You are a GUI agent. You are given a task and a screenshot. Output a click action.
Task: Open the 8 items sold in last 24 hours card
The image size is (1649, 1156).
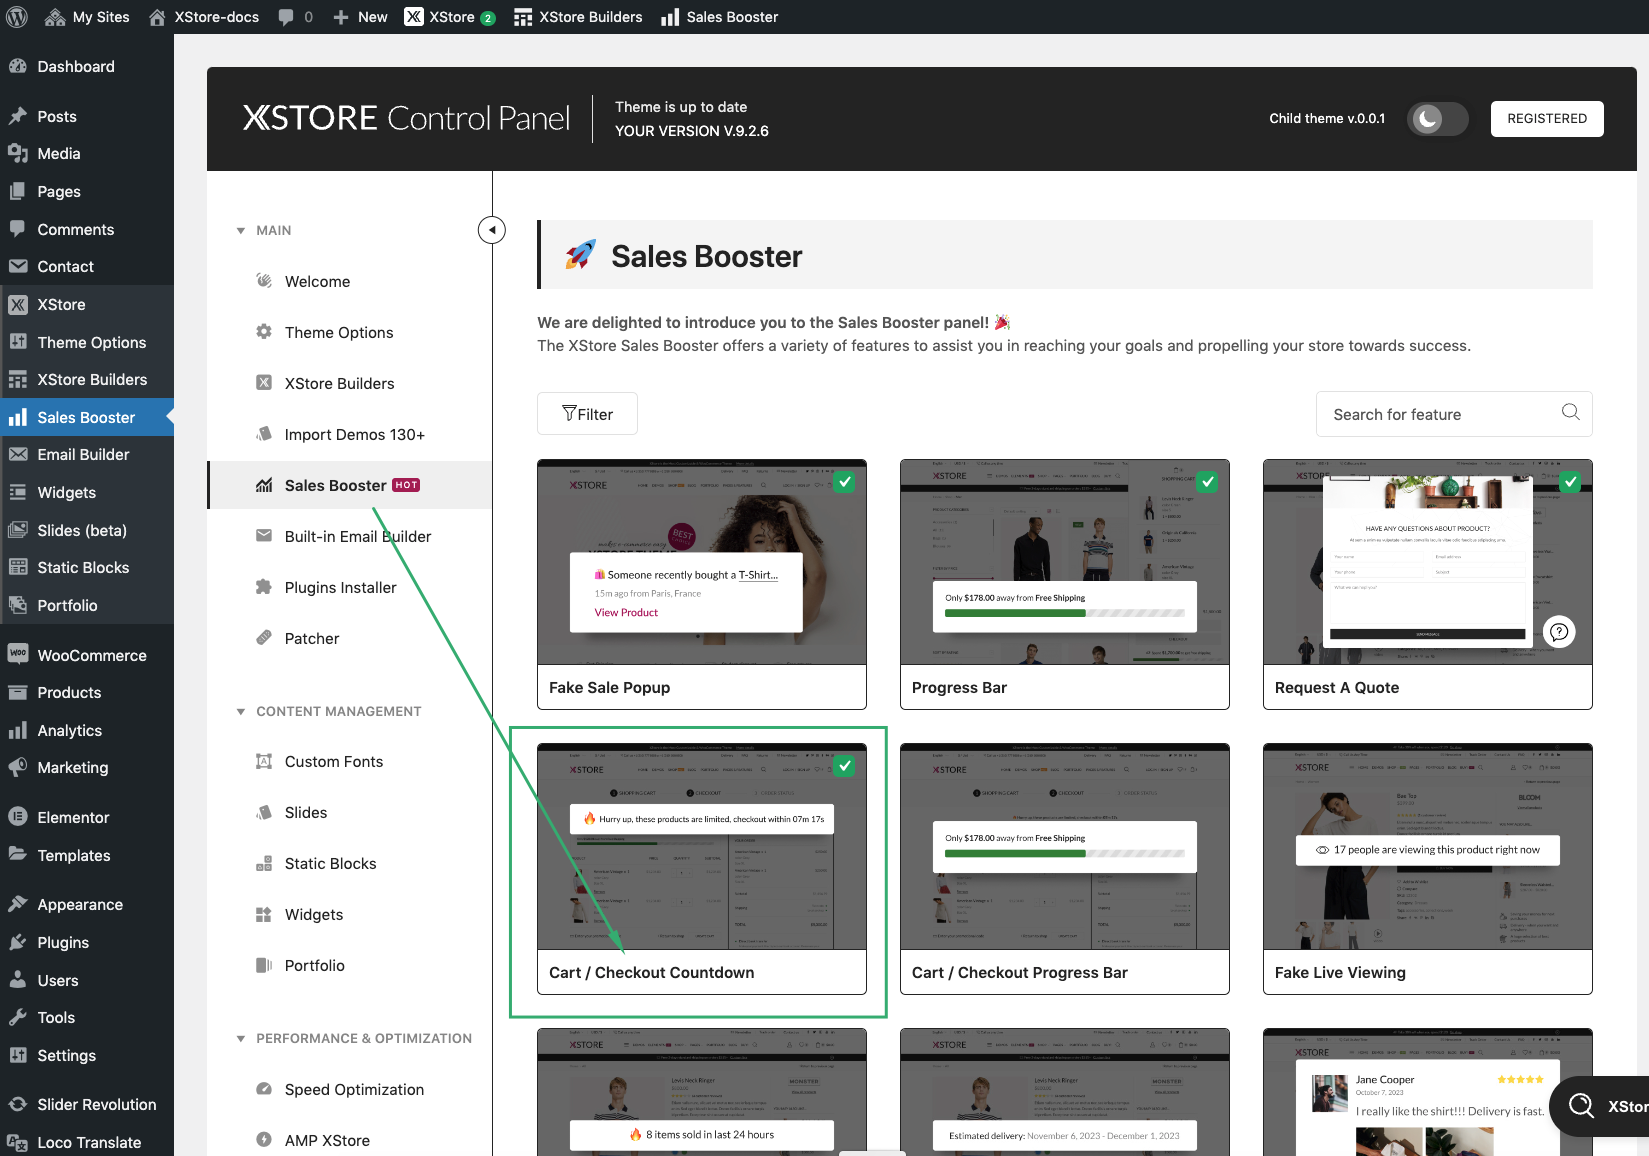point(702,1092)
